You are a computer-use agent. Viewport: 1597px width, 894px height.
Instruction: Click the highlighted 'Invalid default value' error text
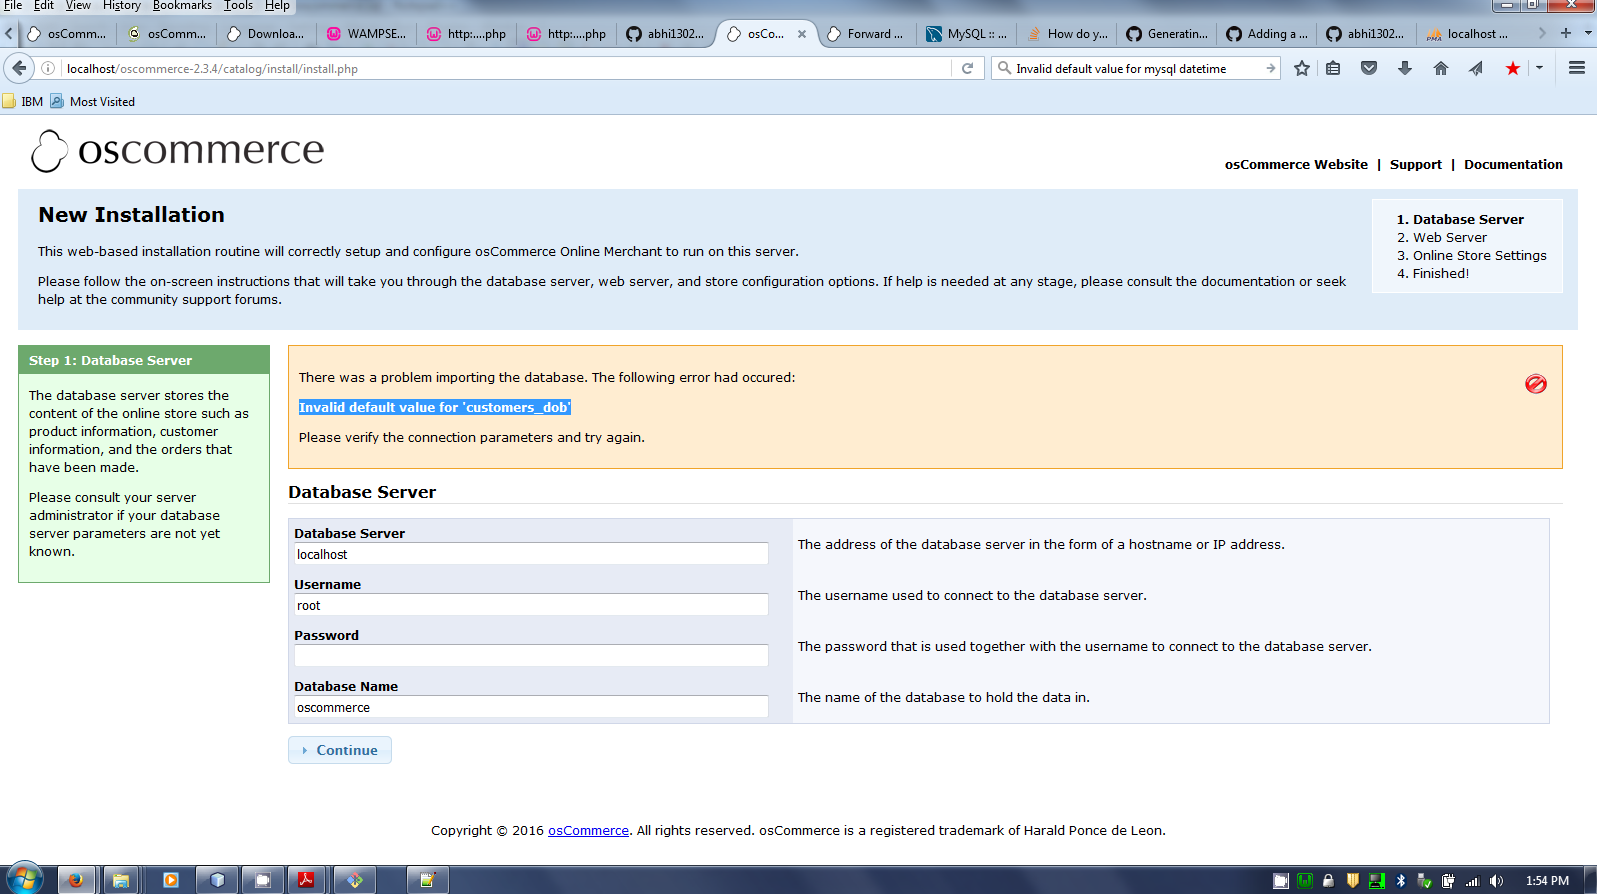pyautogui.click(x=435, y=407)
